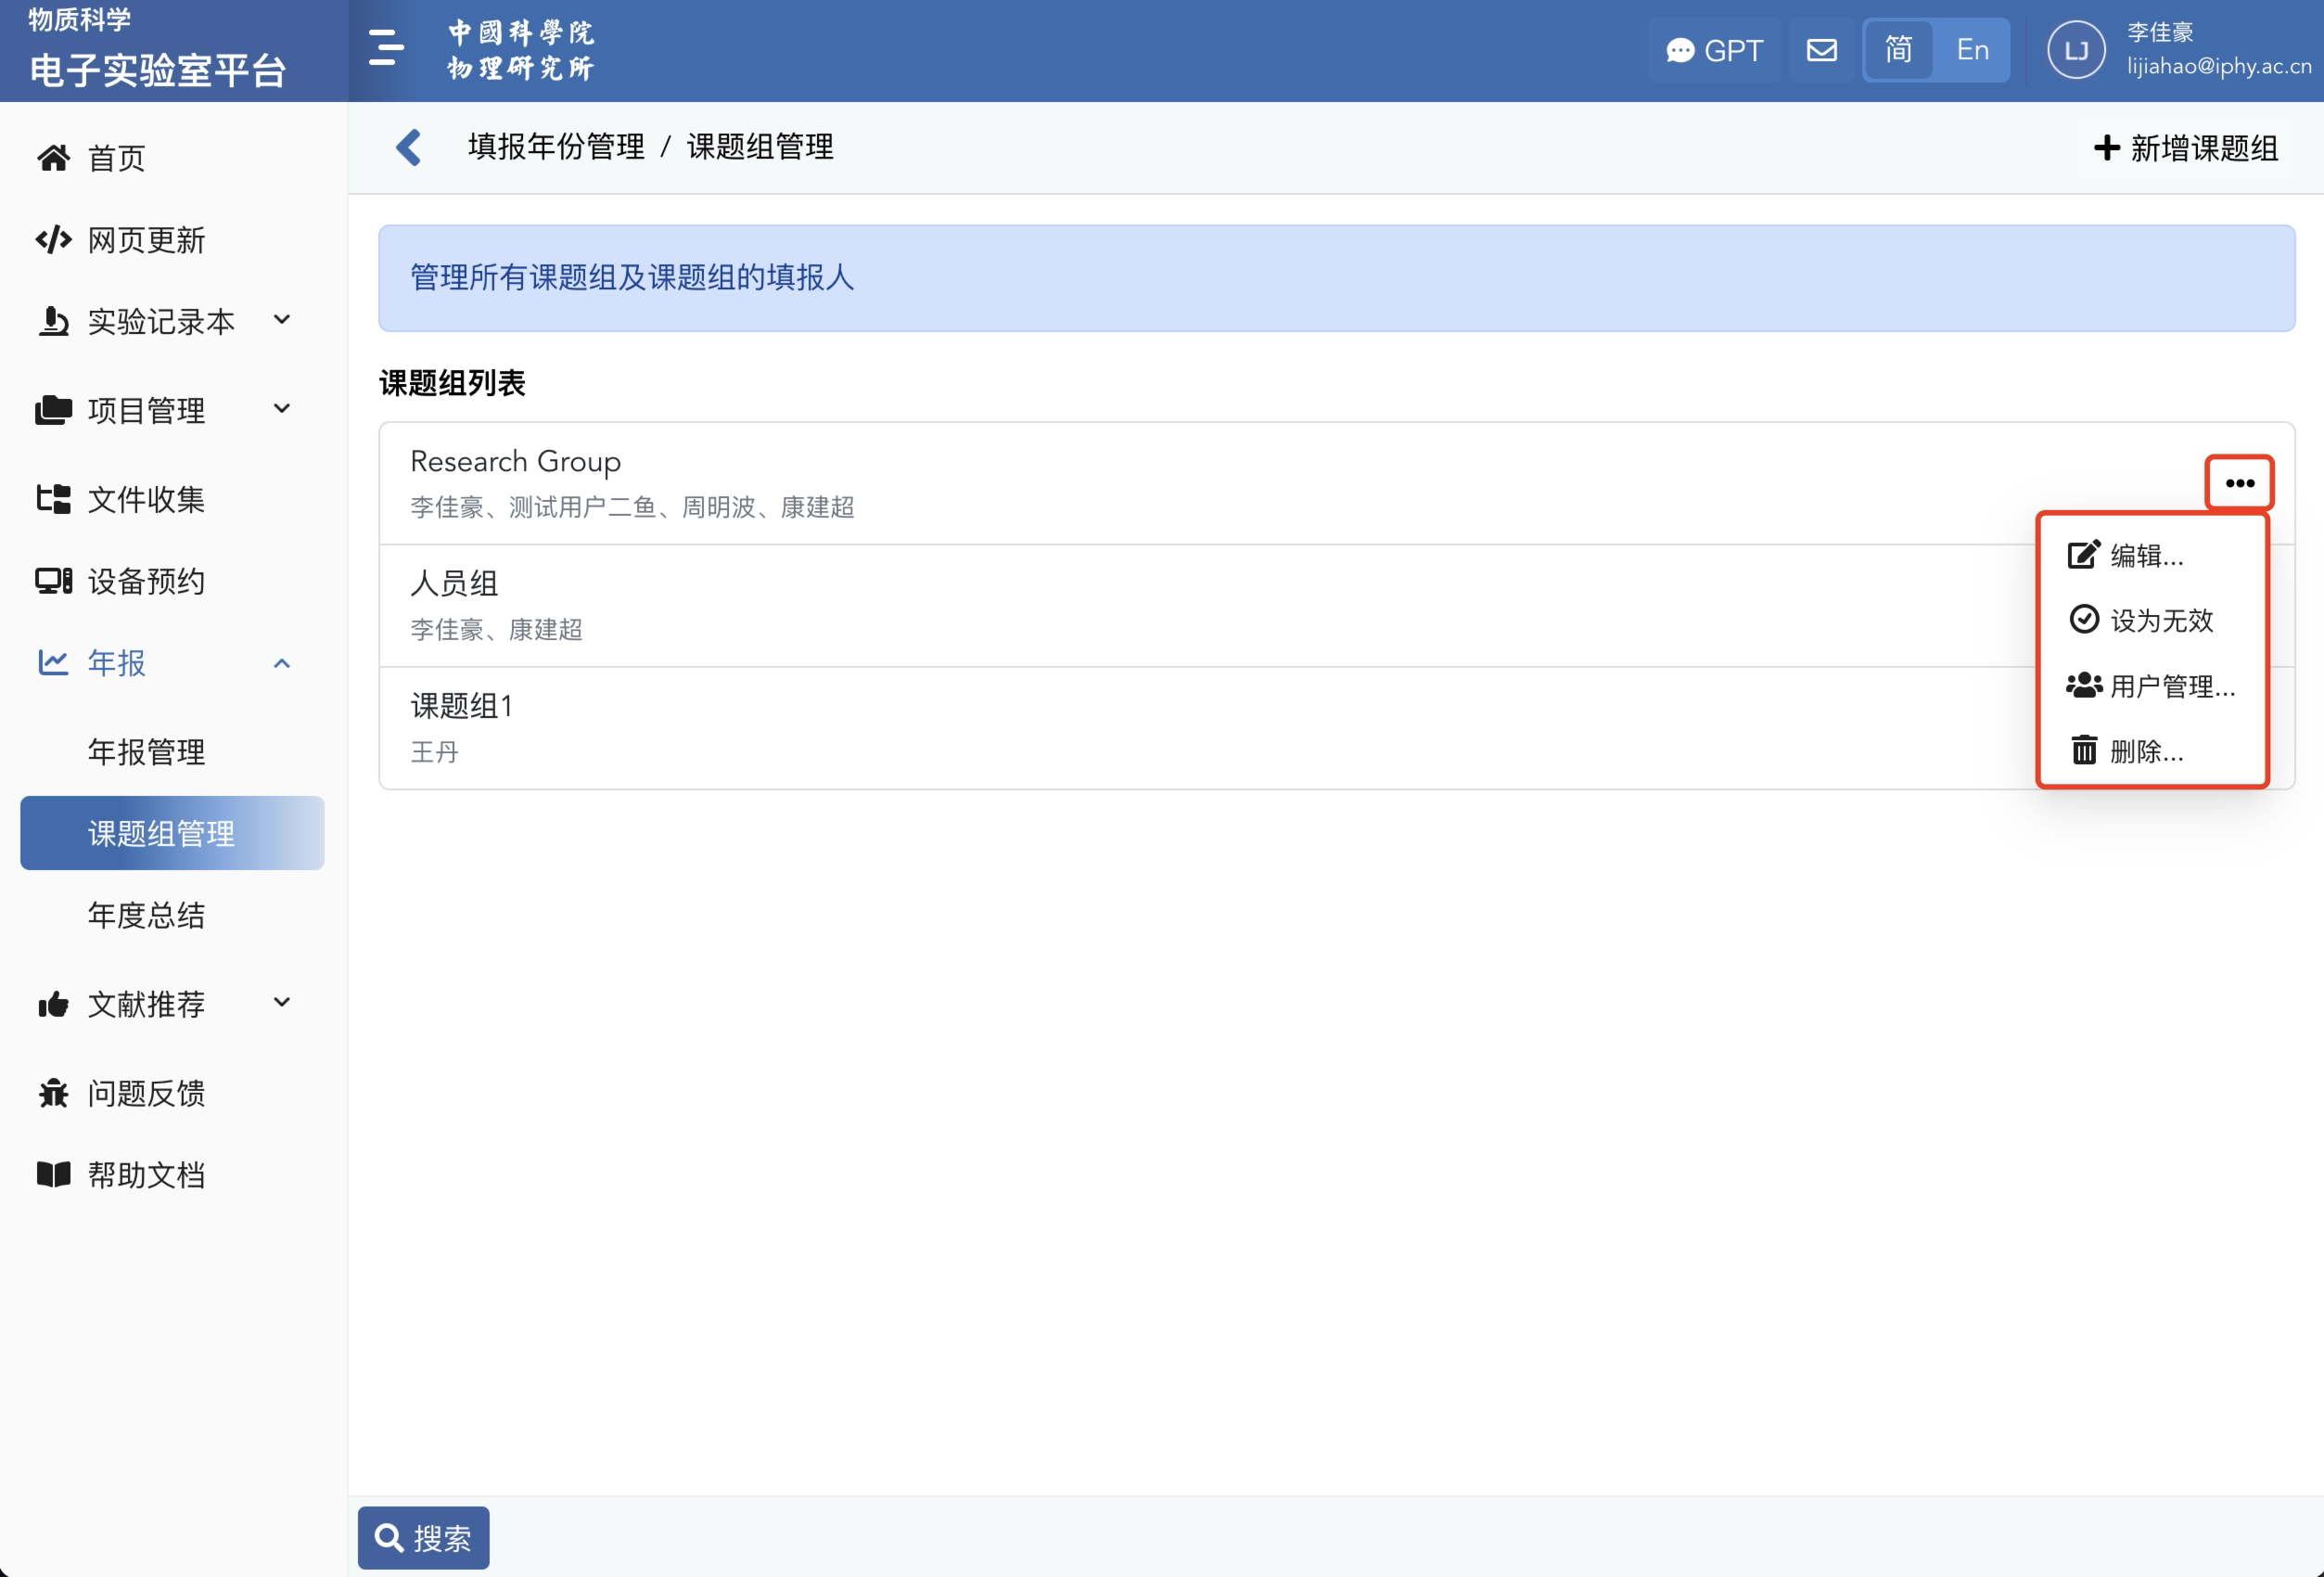Click the computer icon beside 设备预约
Viewport: 2324px width, 1577px height.
(x=53, y=581)
